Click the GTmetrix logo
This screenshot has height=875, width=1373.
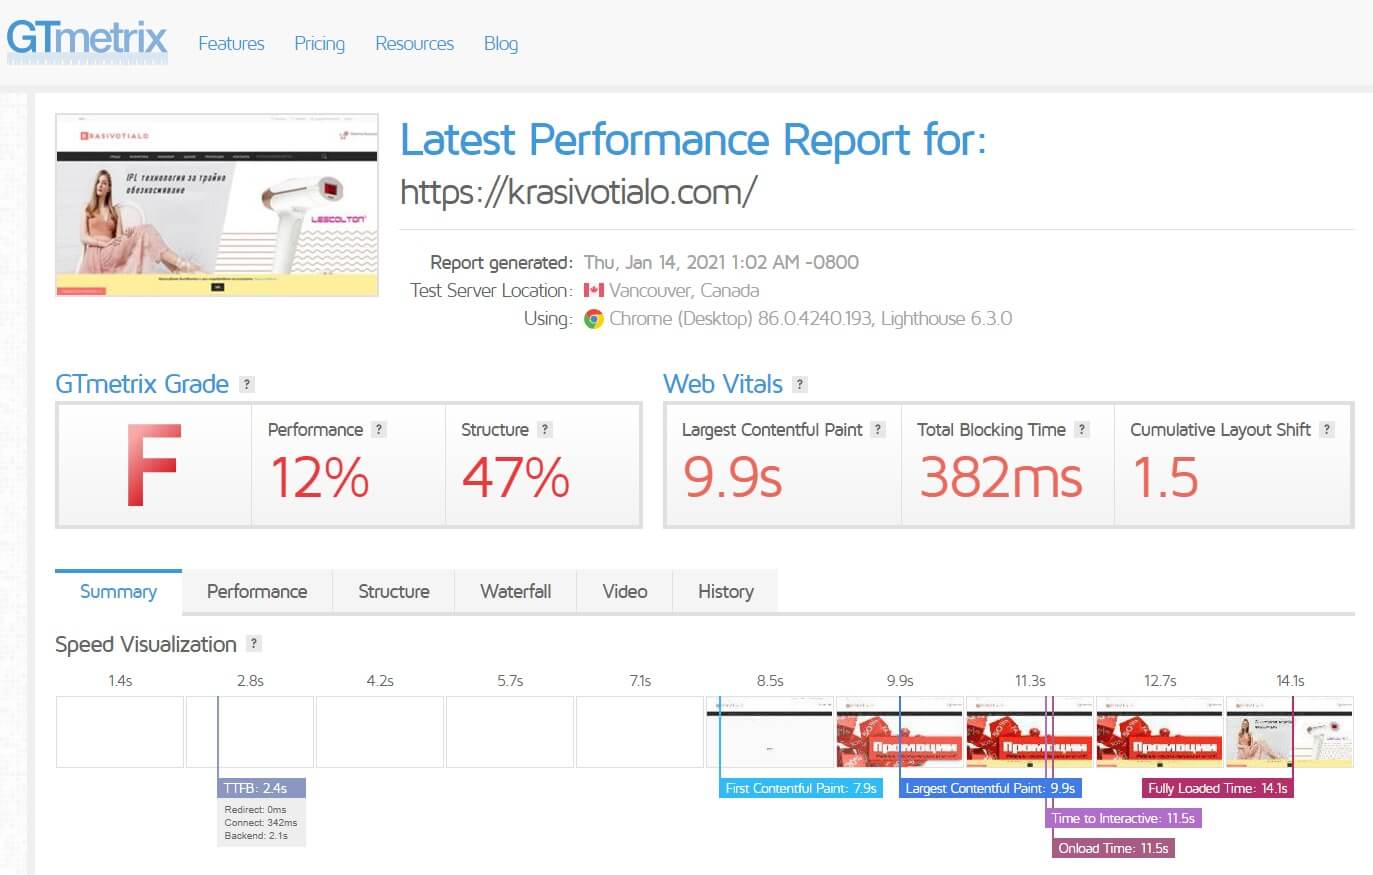click(x=87, y=40)
